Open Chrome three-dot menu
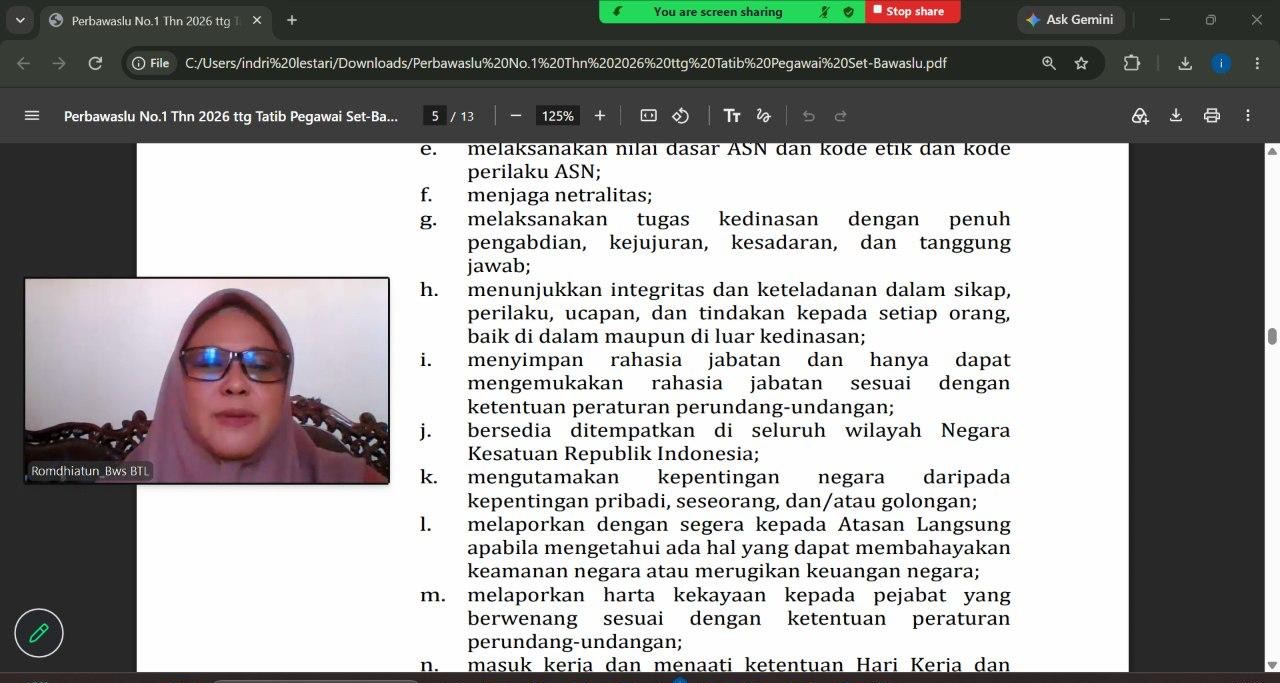 [1257, 63]
